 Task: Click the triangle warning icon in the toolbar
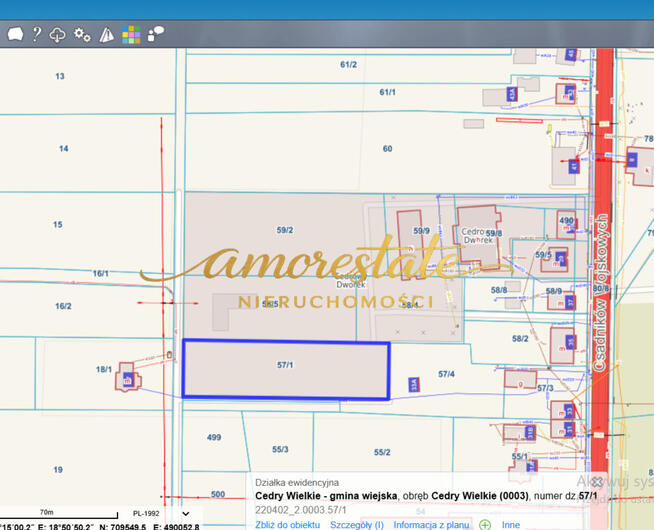pyautogui.click(x=106, y=35)
